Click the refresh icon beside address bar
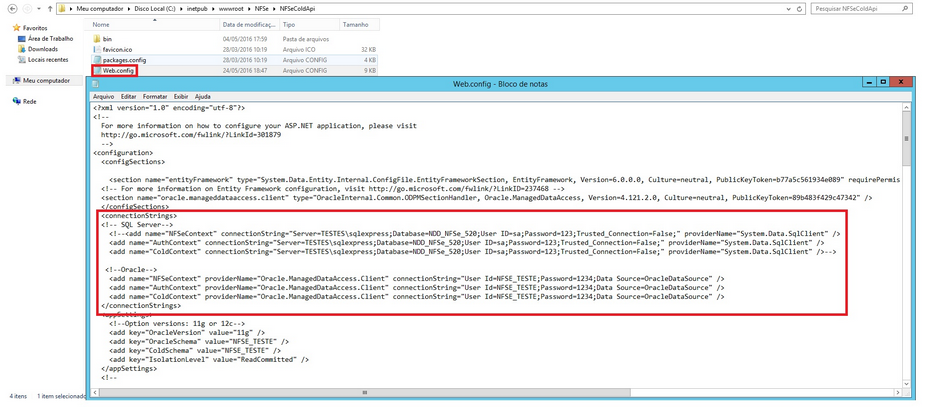The height and width of the screenshot is (407, 927). 800,9
